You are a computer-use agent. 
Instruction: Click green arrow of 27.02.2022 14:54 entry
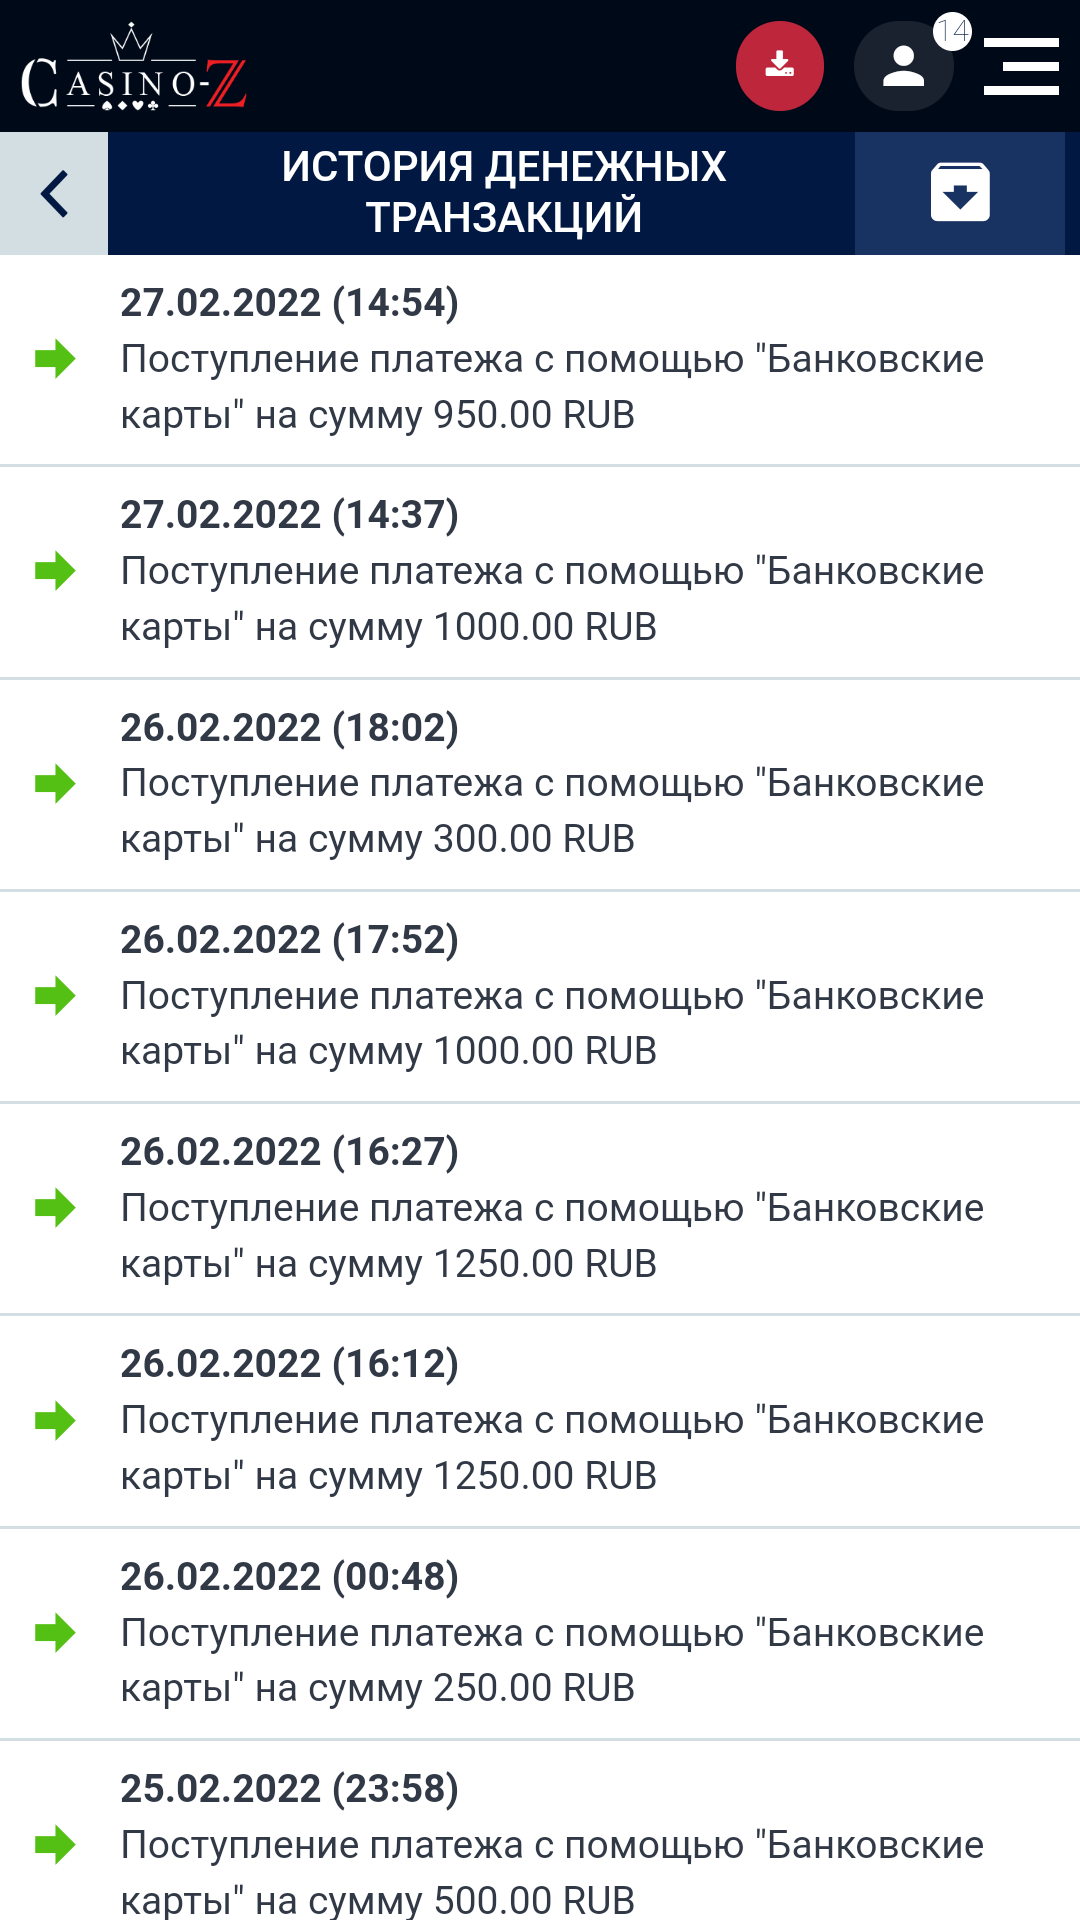(55, 359)
